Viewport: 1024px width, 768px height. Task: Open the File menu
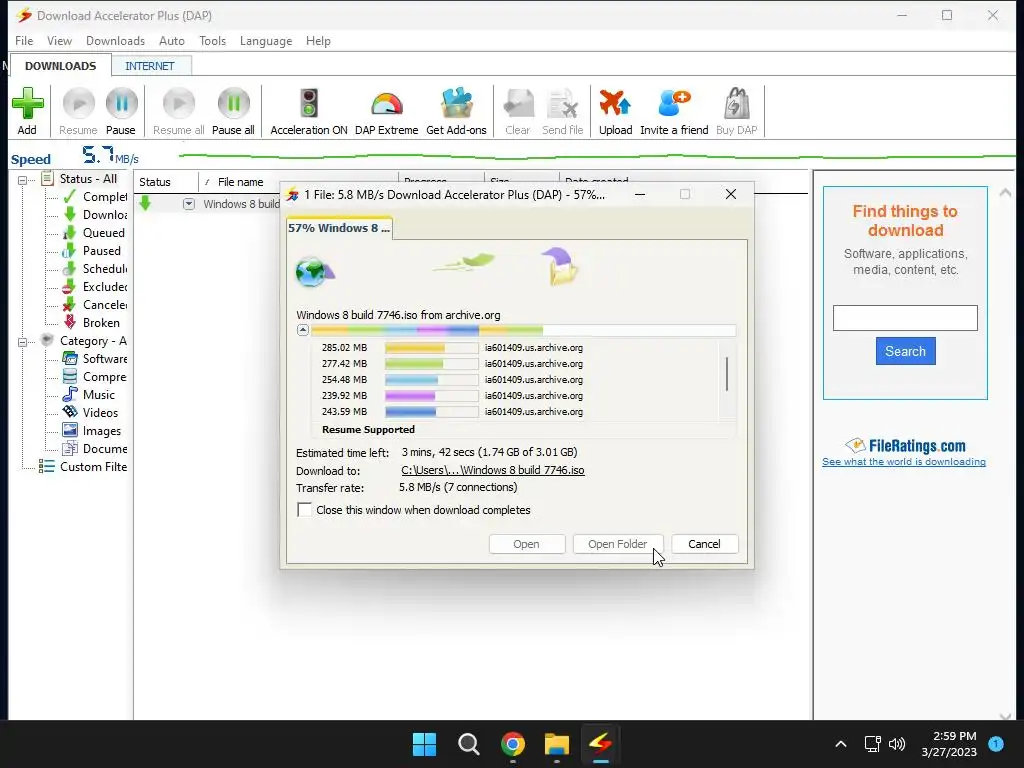pos(24,40)
